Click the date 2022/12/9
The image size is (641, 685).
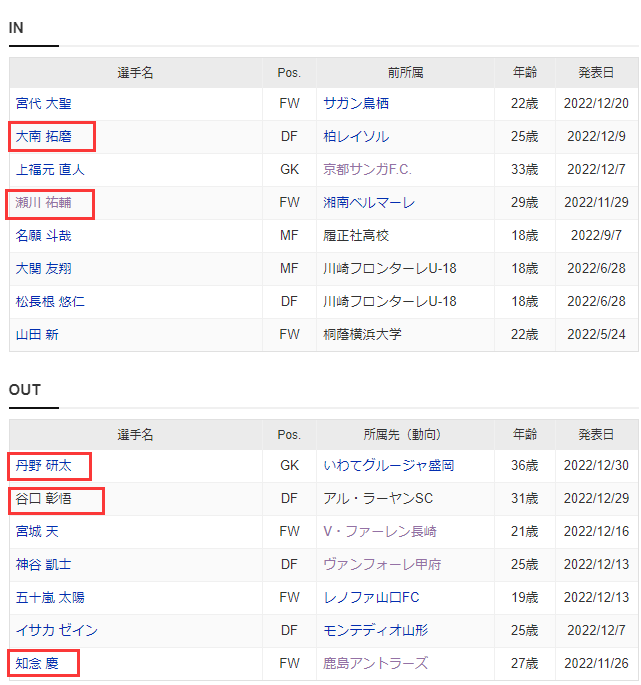pos(596,136)
